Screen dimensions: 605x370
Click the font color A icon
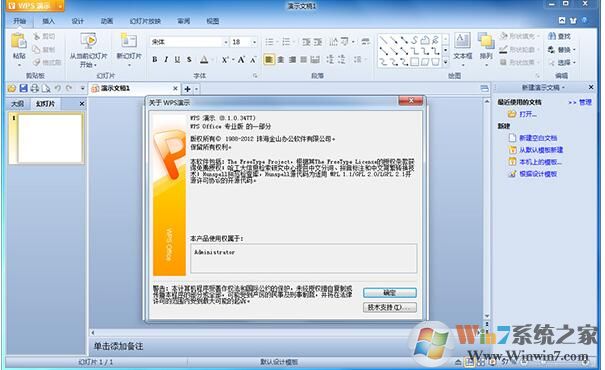tap(204, 60)
